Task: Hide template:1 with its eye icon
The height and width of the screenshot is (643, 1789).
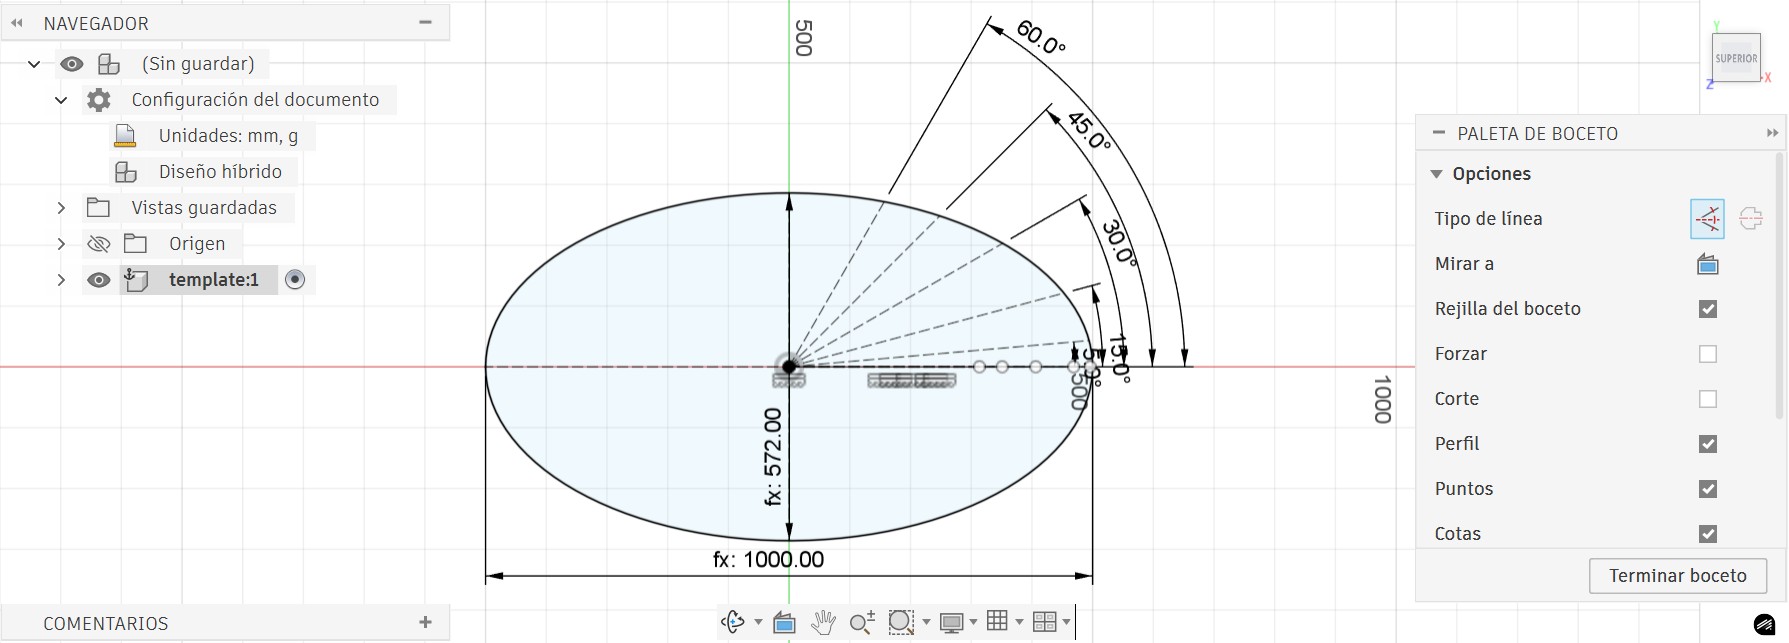Action: point(98,280)
